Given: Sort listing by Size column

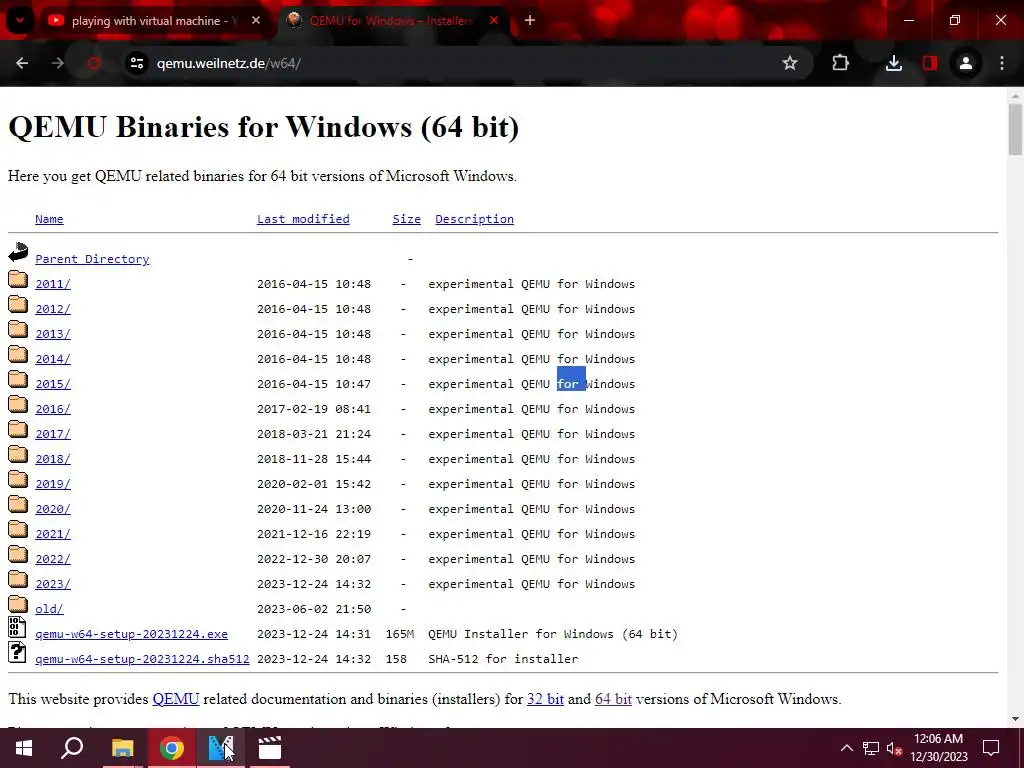Looking at the screenshot, I should point(406,219).
